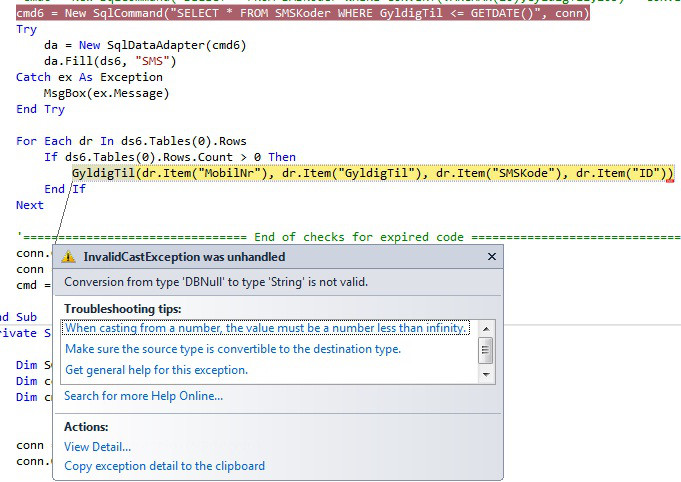Open the casting from a number tip

click(265, 328)
